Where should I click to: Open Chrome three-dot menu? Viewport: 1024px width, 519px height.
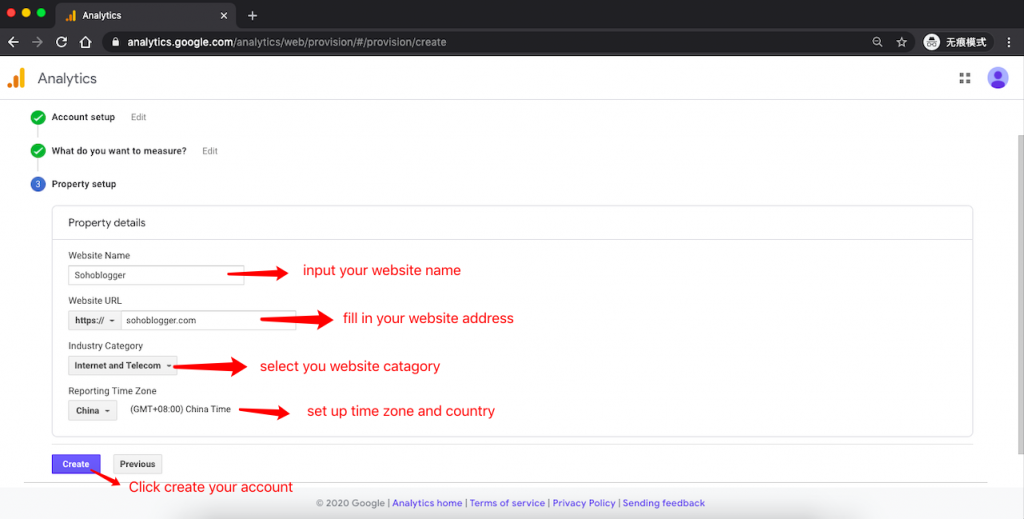pyautogui.click(x=1009, y=42)
